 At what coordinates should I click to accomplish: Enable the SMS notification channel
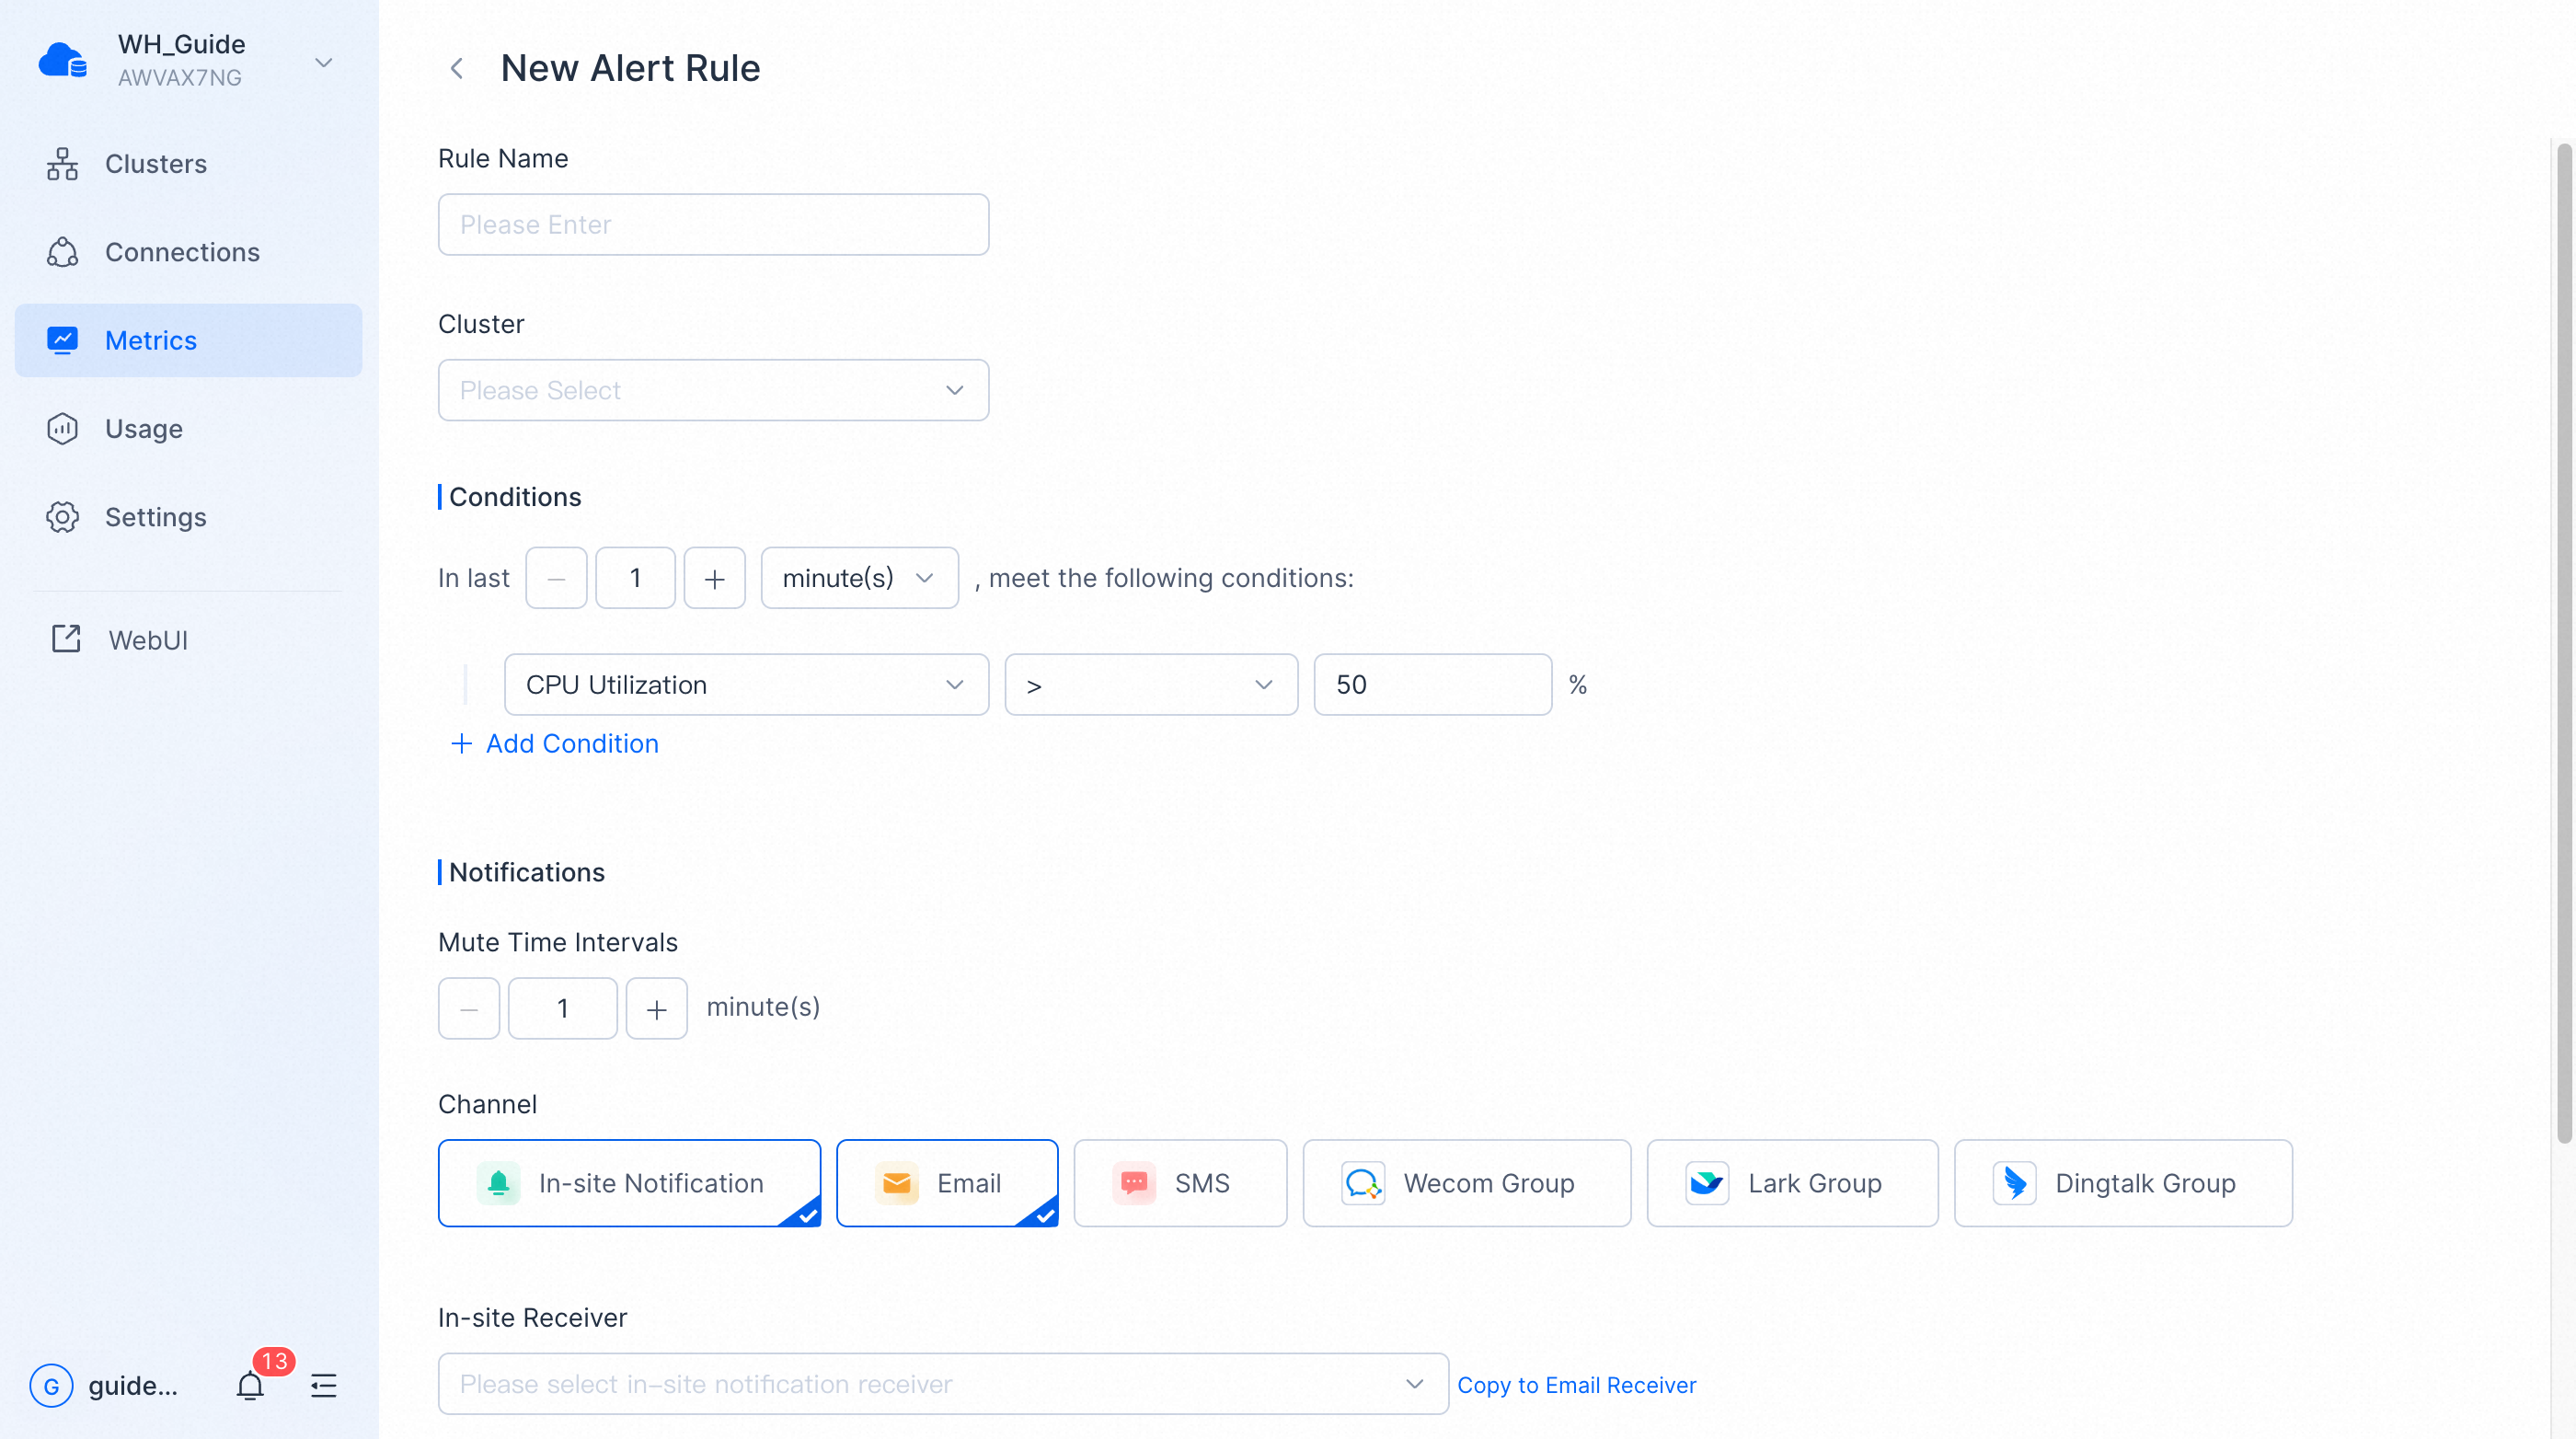click(x=1180, y=1183)
